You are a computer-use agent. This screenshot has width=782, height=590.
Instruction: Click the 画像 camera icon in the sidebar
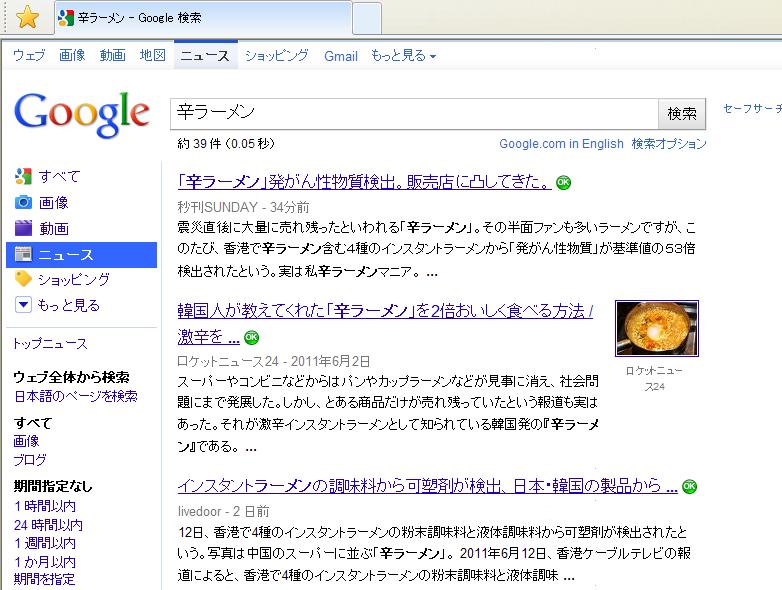click(x=24, y=203)
